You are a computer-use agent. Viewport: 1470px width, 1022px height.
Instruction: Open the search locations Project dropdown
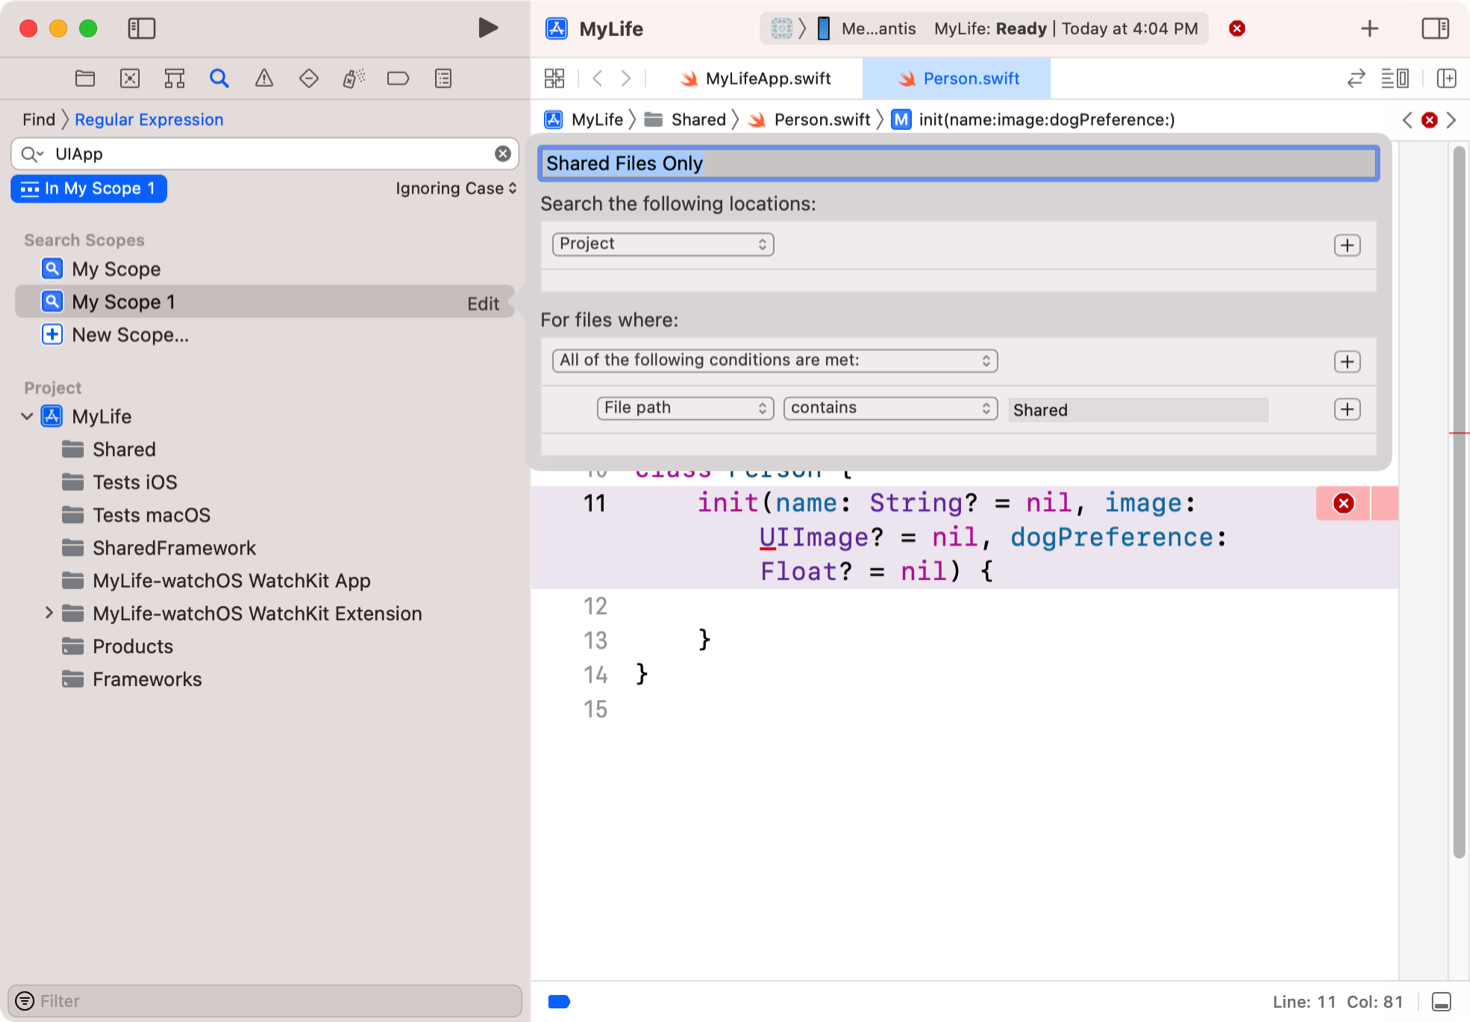pyautogui.click(x=662, y=244)
